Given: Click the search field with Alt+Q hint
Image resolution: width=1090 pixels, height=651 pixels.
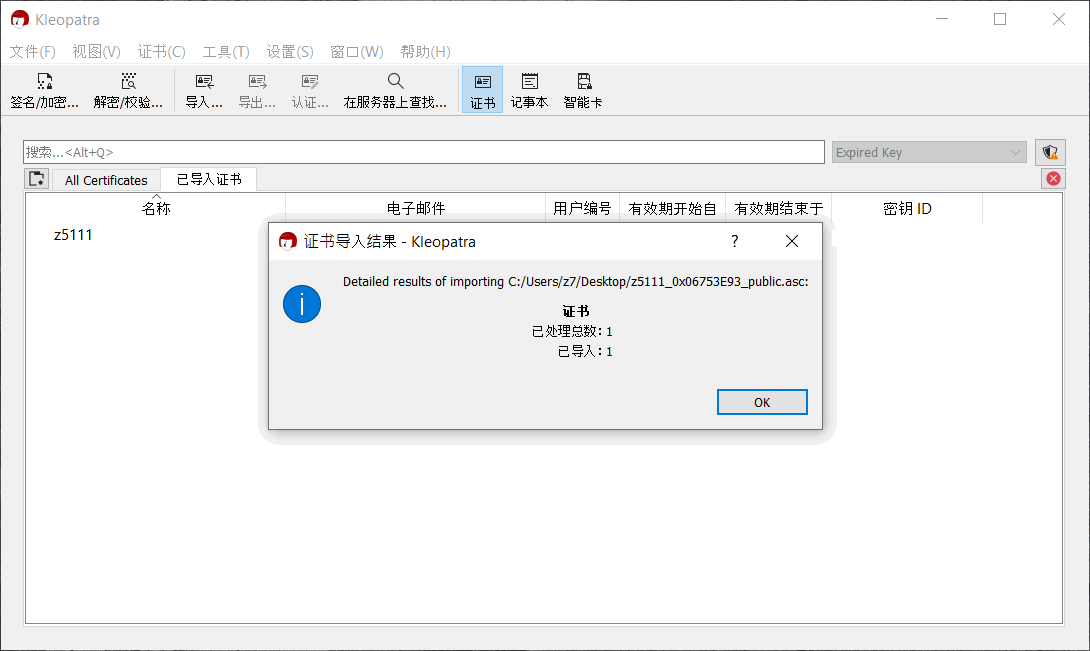Looking at the screenshot, I should (423, 152).
